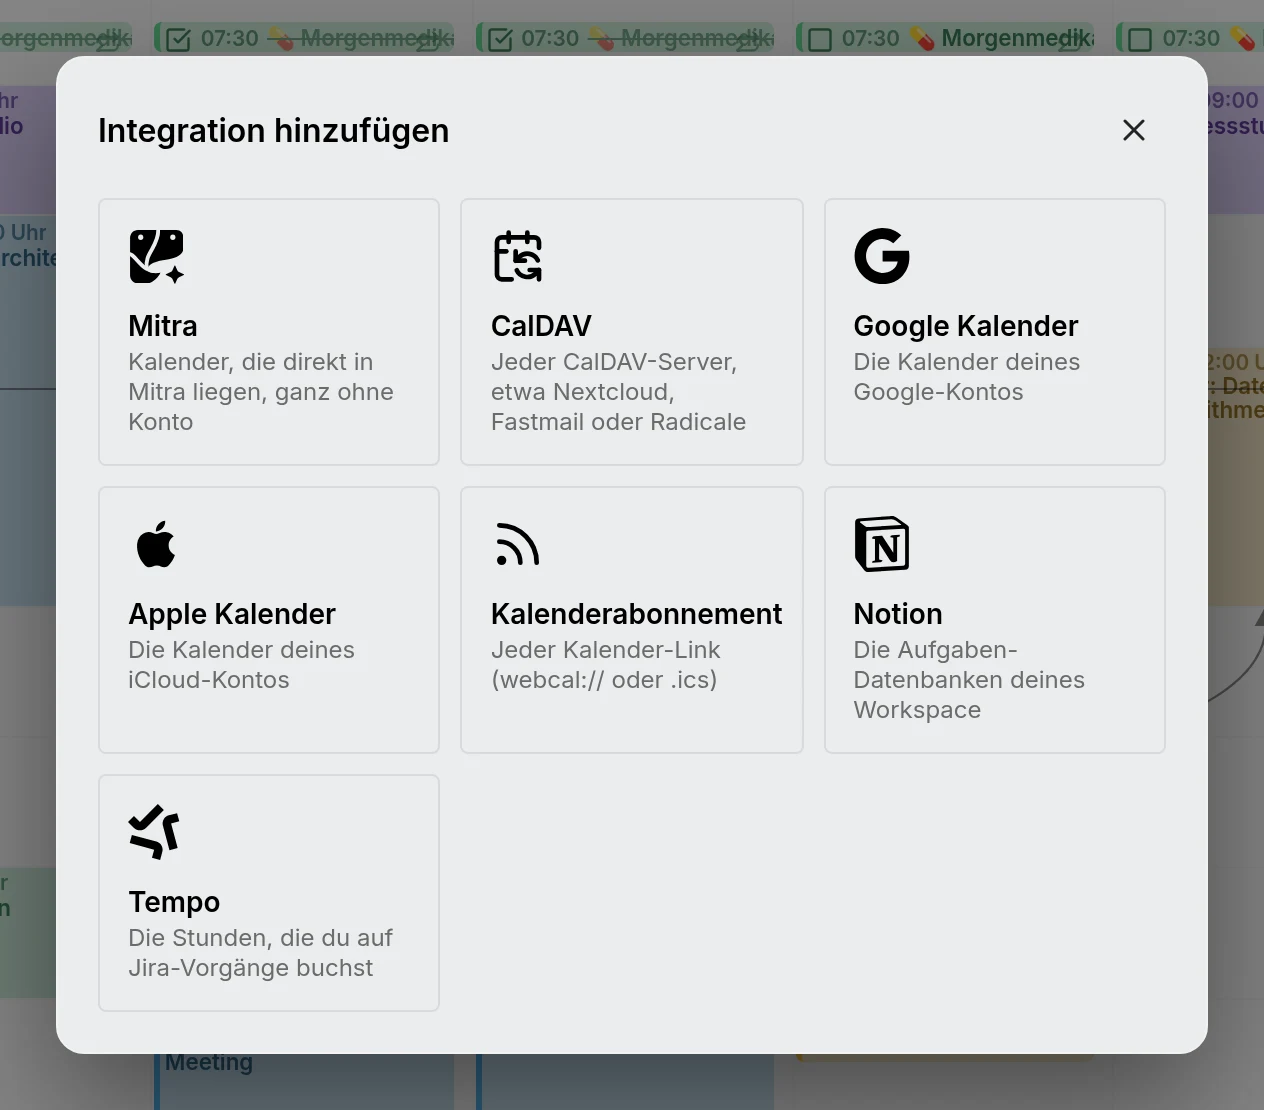Click the Google G logo icon
This screenshot has width=1264, height=1110.
click(x=882, y=256)
